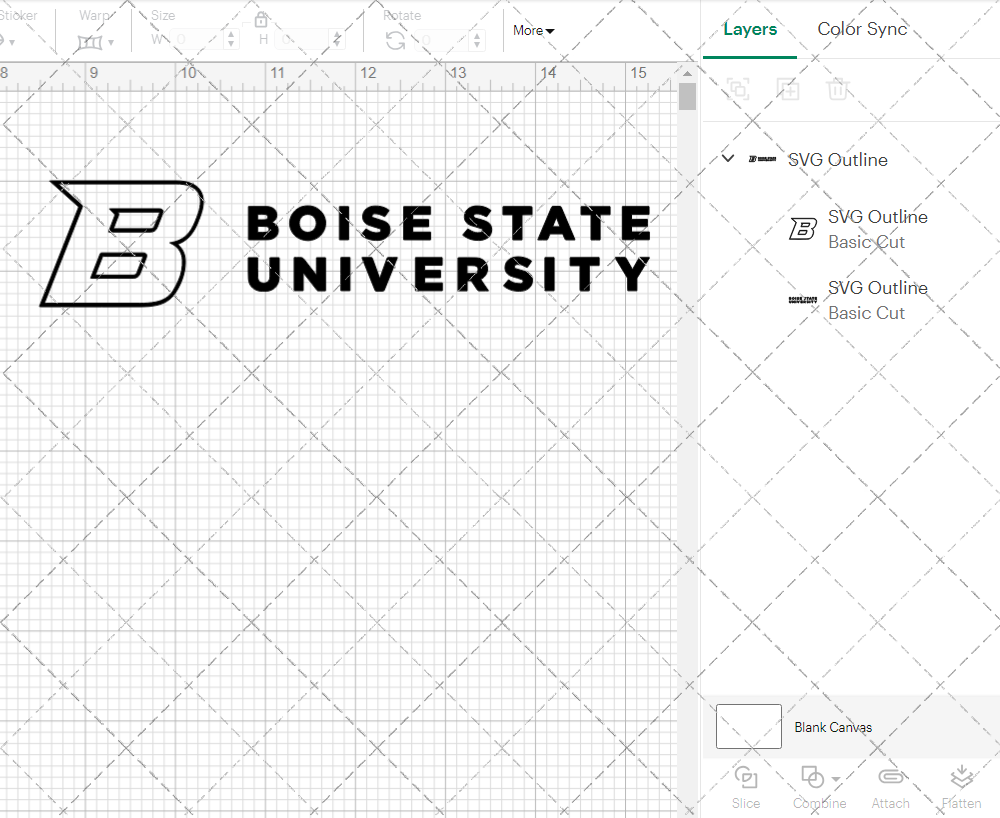Select the Boise State text layer
The image size is (1000, 818).
pyautogui.click(x=877, y=300)
